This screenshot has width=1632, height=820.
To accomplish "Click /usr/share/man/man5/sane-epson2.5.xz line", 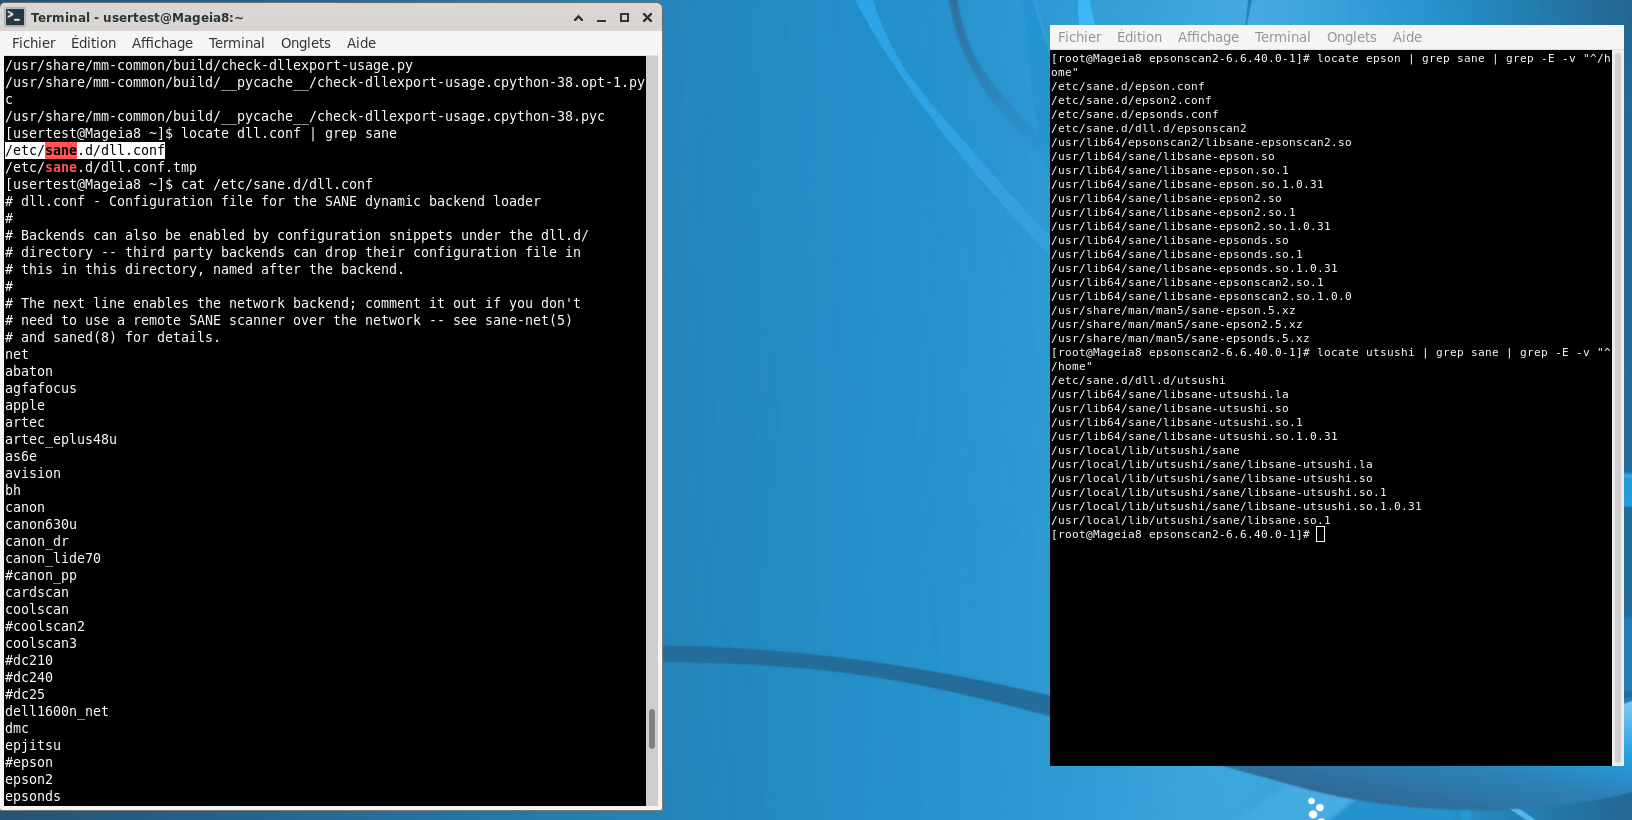I will 1177,324.
